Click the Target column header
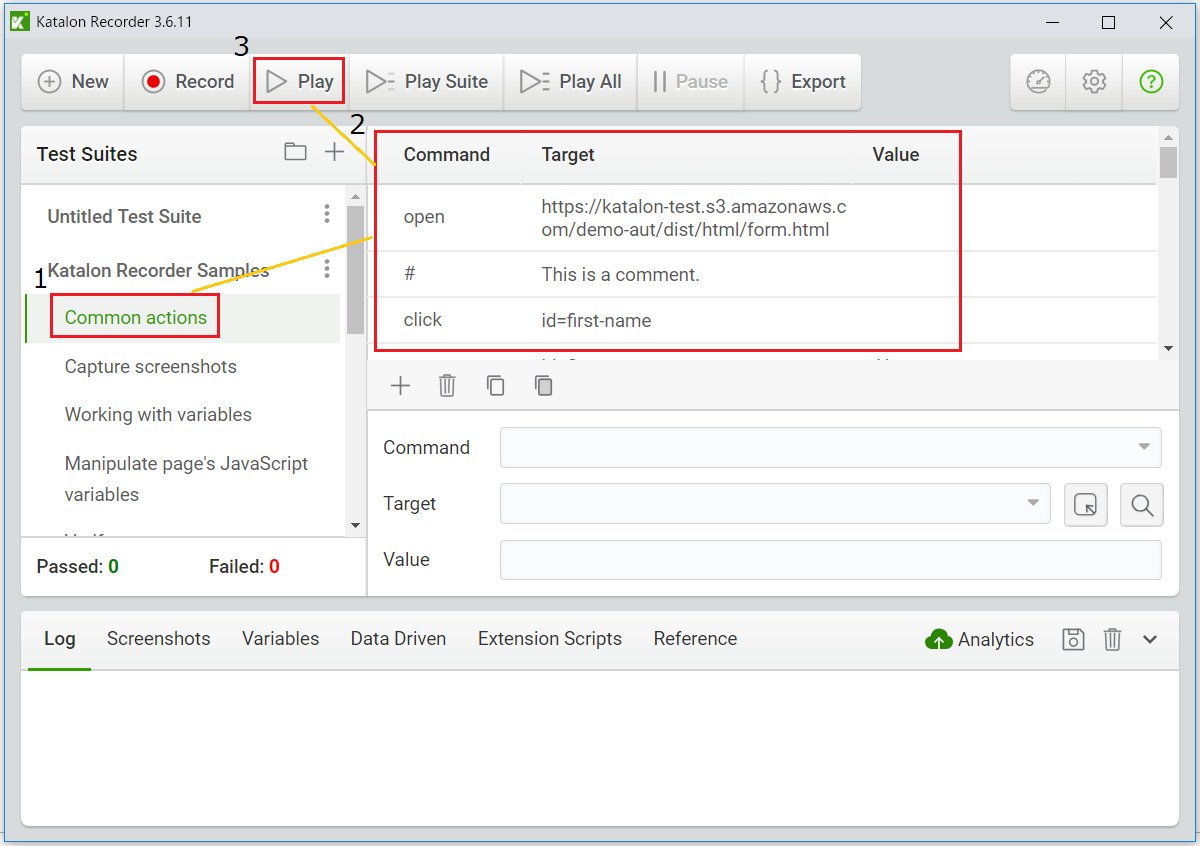The width and height of the screenshot is (1200, 846). (x=568, y=155)
